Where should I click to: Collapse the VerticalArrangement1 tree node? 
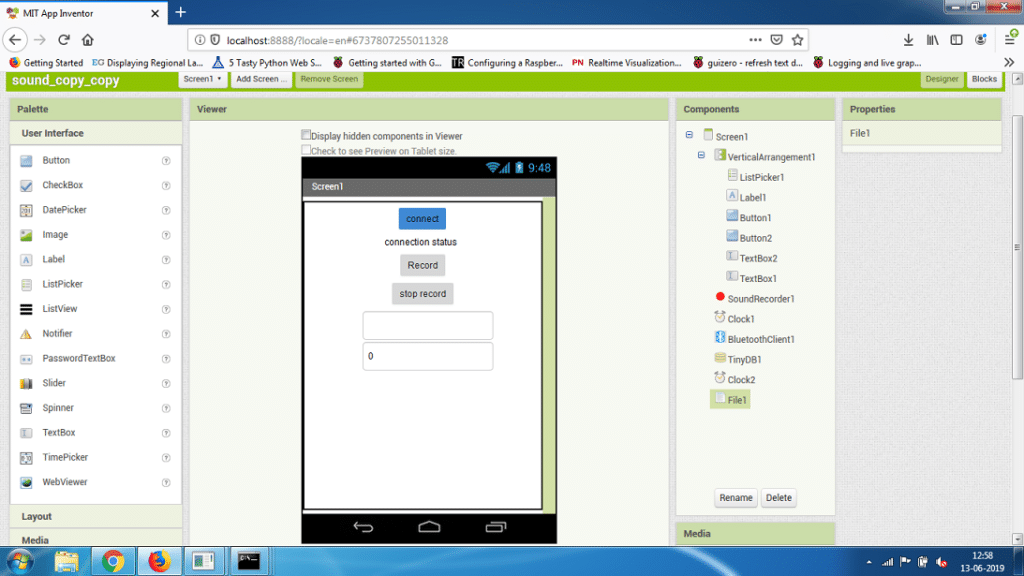coord(702,156)
